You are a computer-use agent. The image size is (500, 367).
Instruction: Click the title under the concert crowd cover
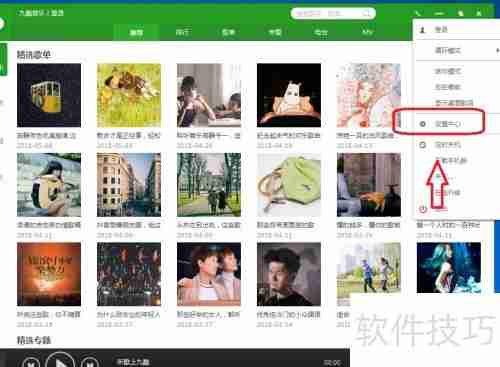(x=129, y=314)
